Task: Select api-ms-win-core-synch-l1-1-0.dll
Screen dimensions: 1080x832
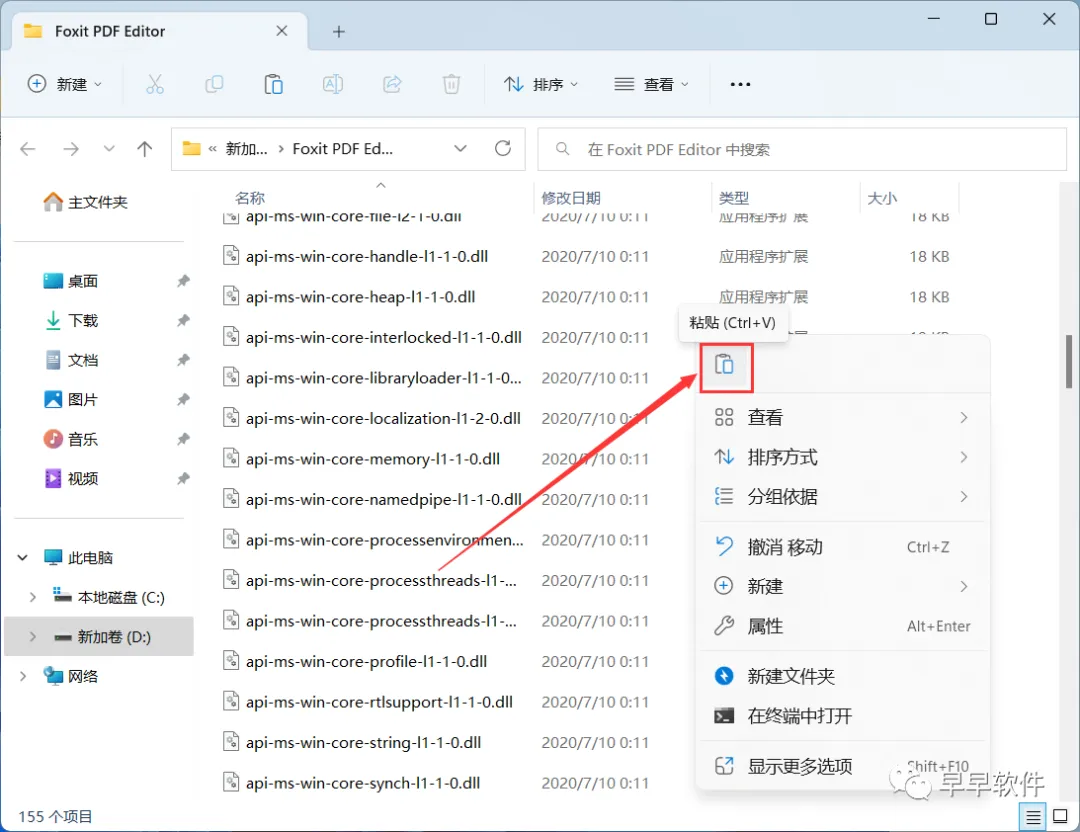Action: (x=363, y=783)
